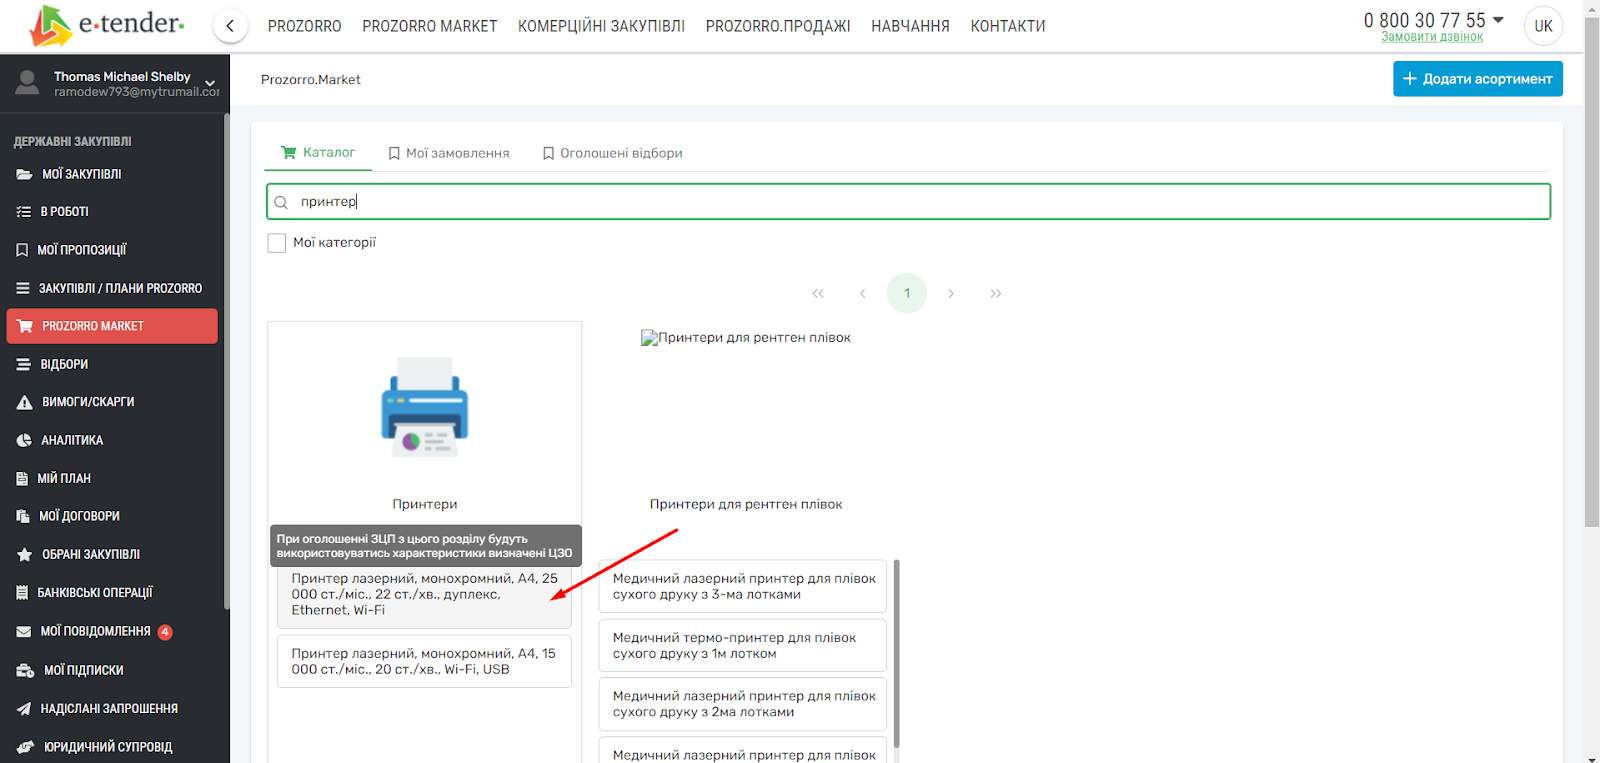Click the cart icon on Каталог tab
Image resolution: width=1600 pixels, height=763 pixels.
tap(289, 153)
